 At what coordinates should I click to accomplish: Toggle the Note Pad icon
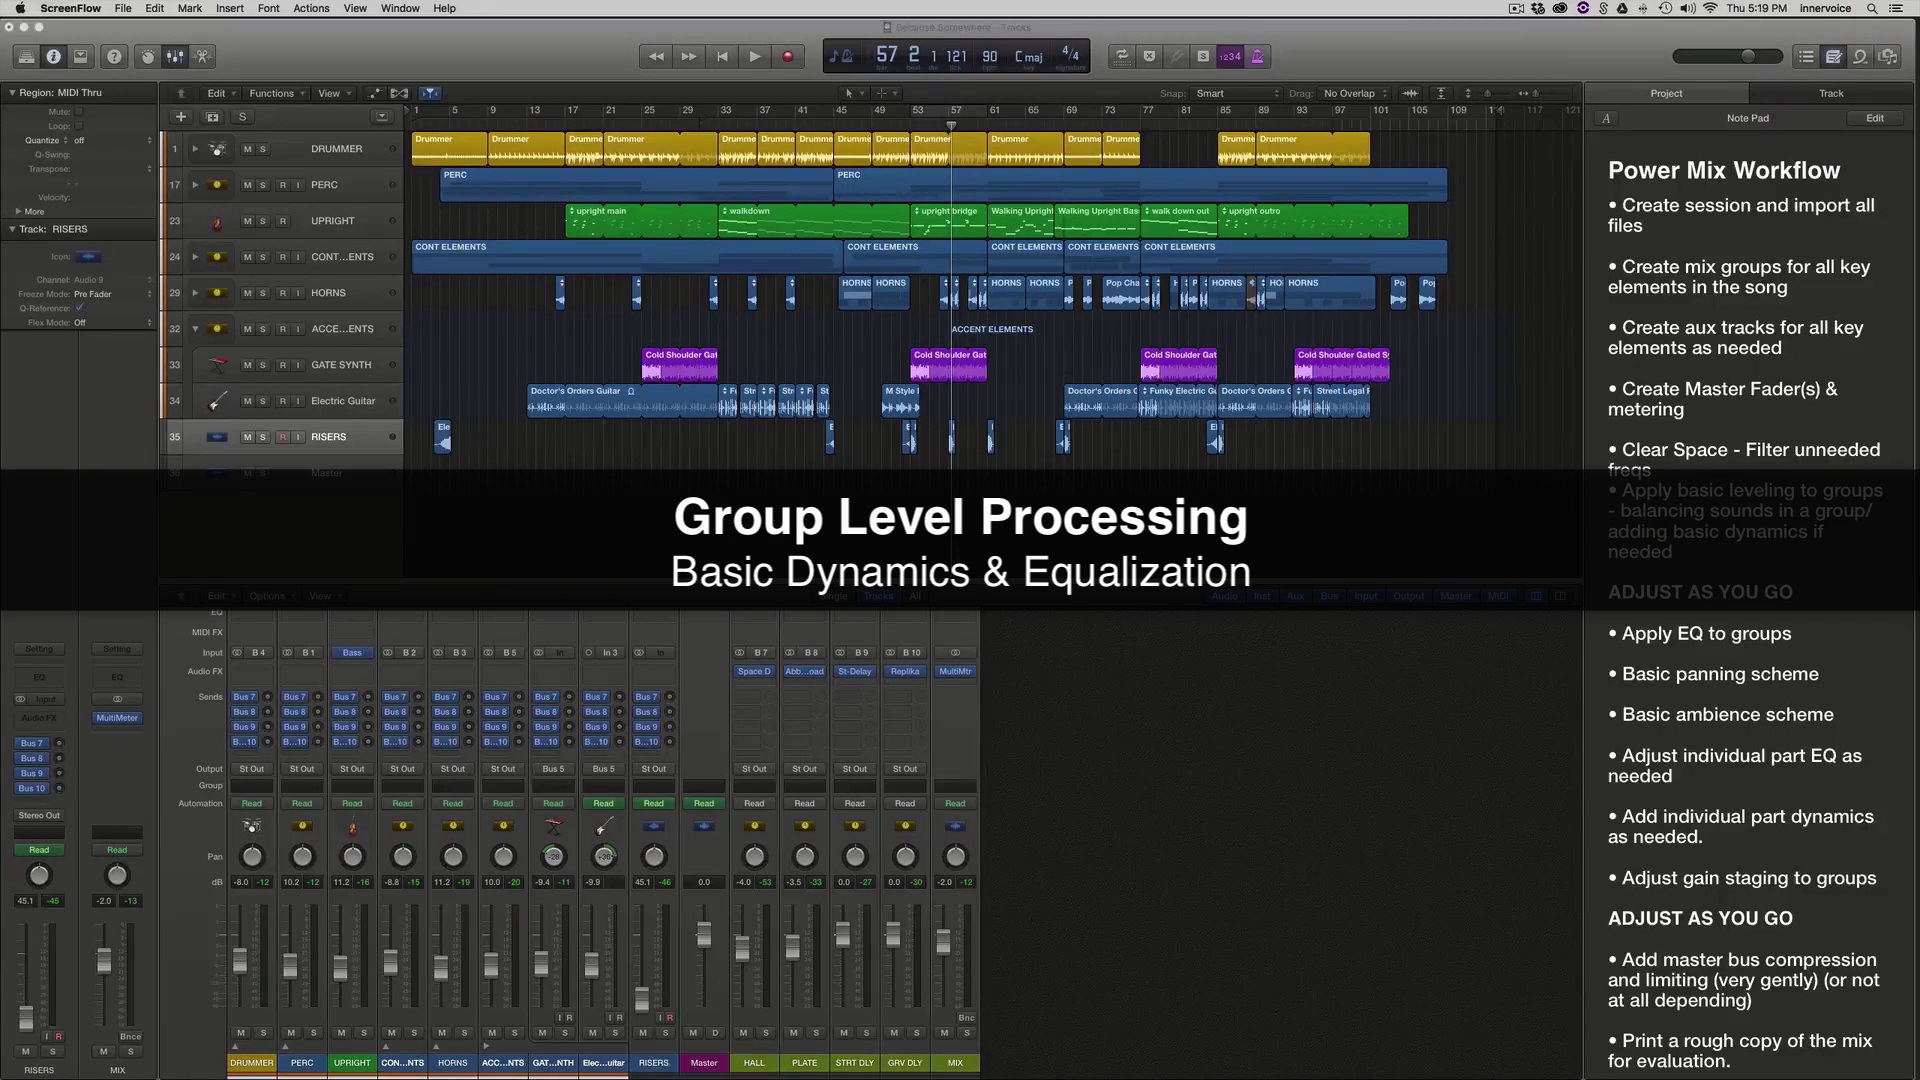1833,57
